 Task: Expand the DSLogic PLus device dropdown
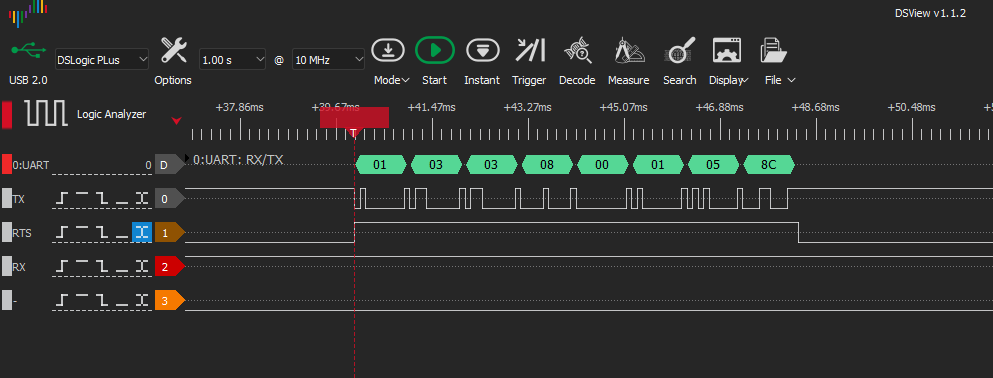pos(102,60)
